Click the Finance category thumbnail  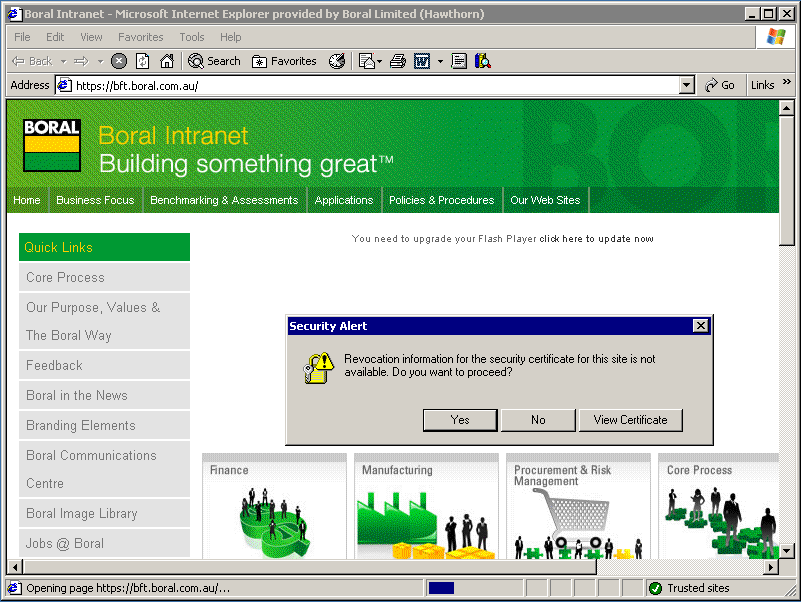coord(274,510)
